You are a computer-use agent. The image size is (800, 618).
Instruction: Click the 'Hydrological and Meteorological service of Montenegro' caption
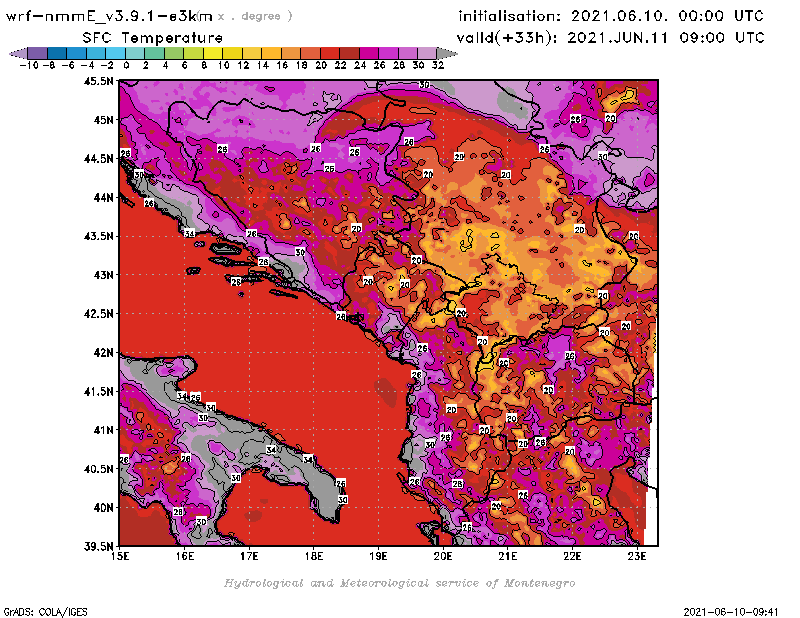(x=399, y=583)
